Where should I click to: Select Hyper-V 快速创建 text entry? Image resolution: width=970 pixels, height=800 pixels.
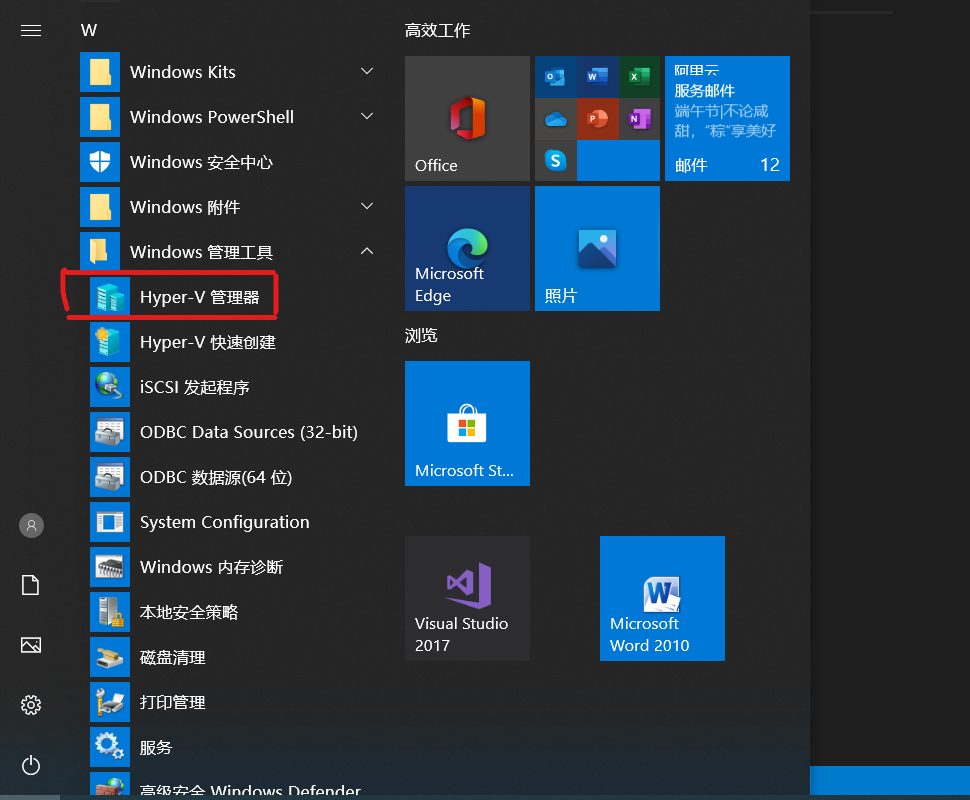207,342
